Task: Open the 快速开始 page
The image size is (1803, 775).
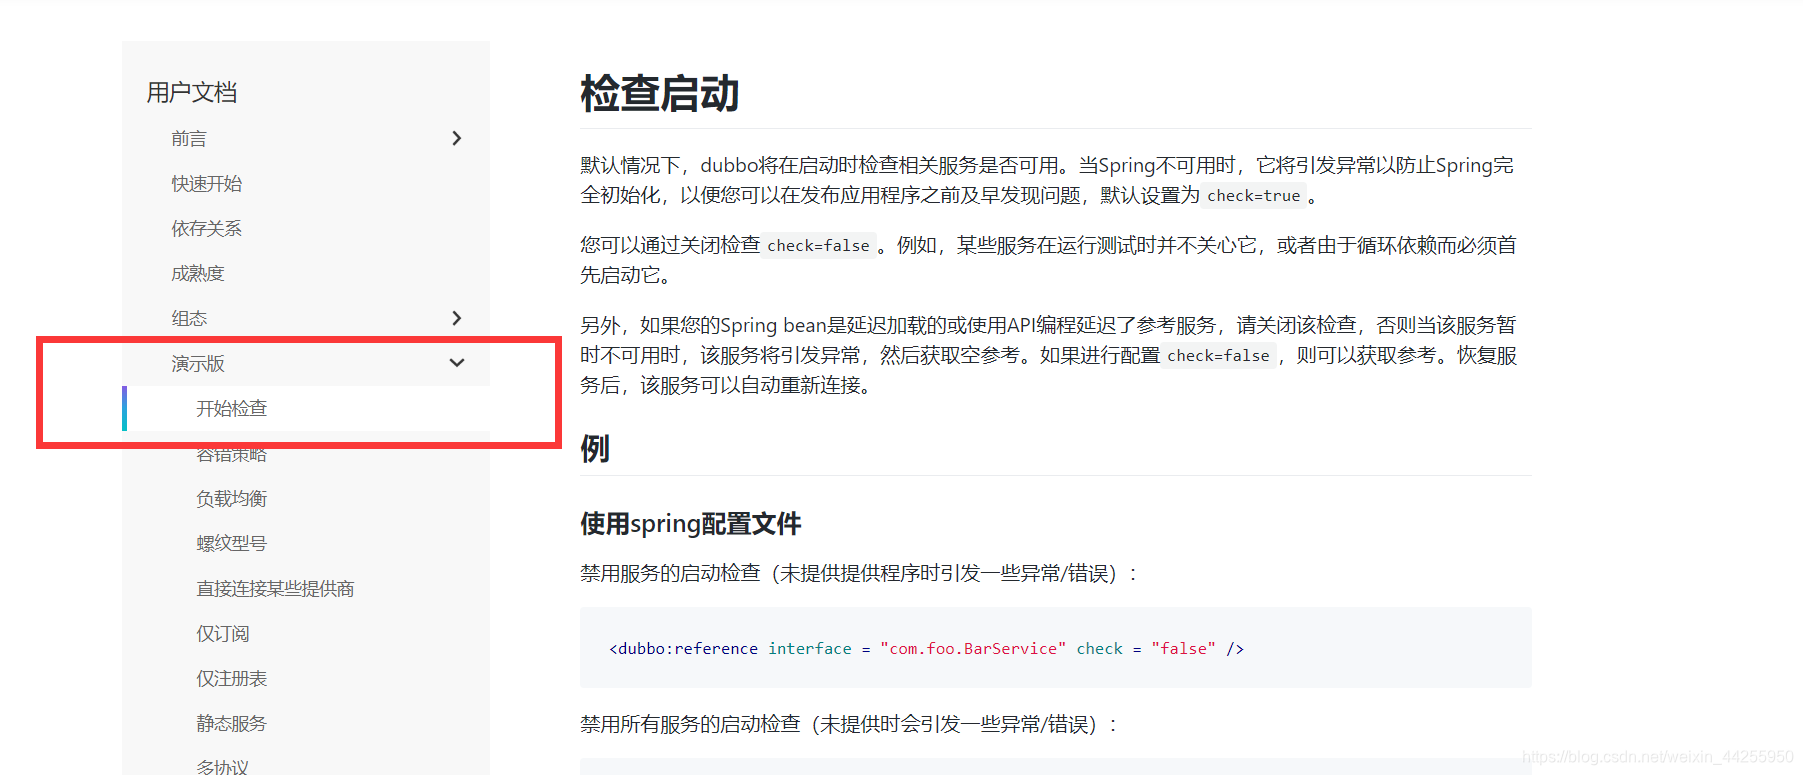Action: pyautogui.click(x=207, y=183)
